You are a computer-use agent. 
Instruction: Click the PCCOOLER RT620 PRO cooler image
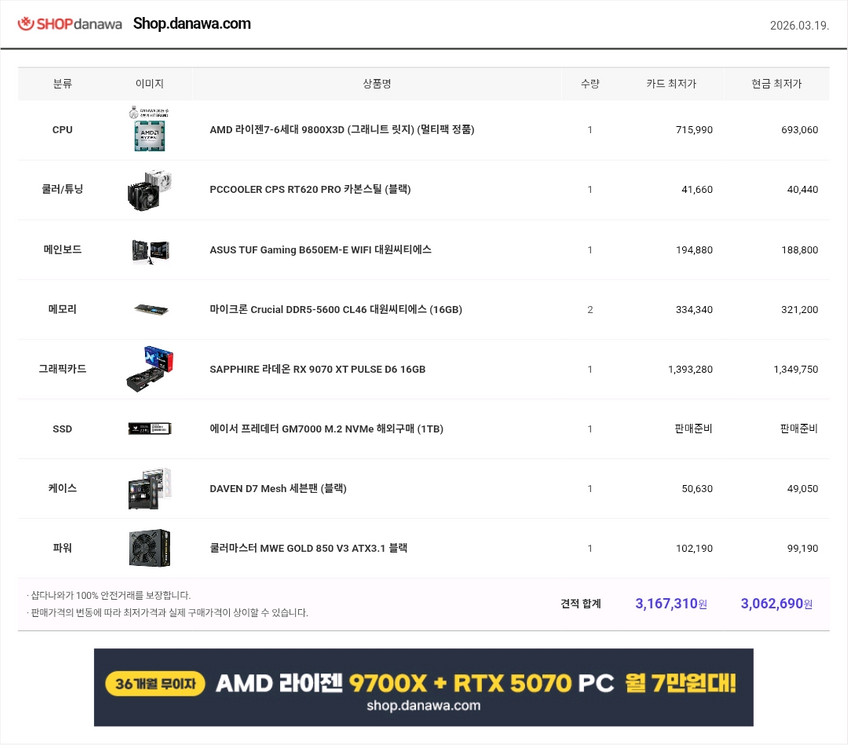coord(149,189)
